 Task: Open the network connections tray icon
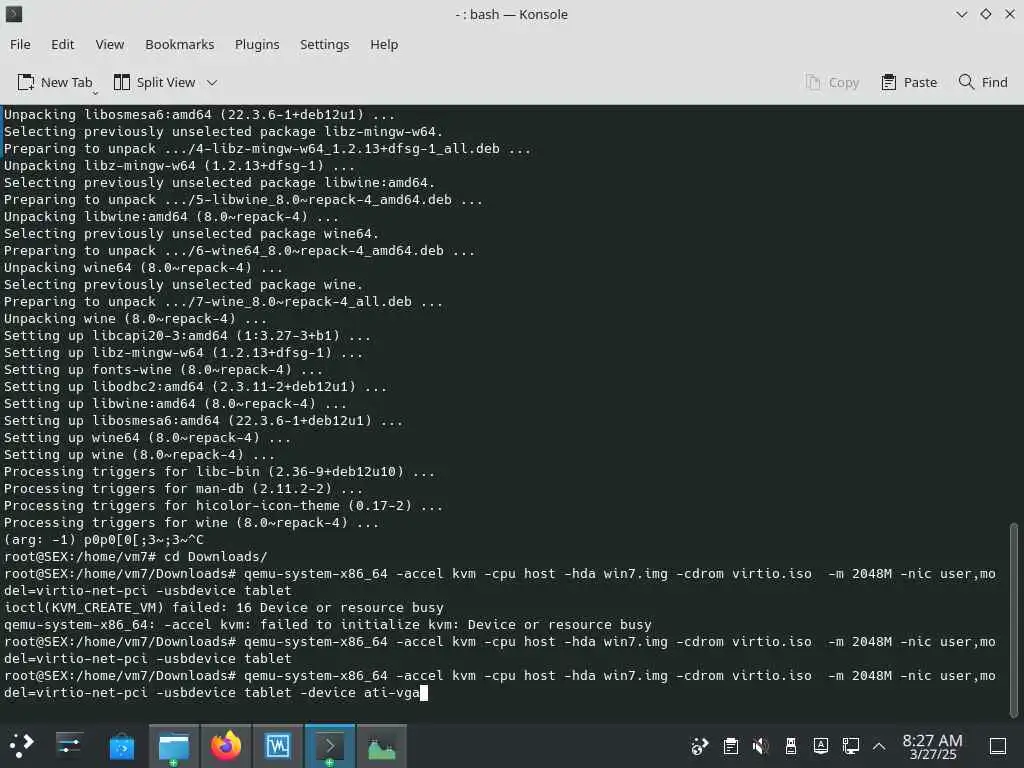851,746
